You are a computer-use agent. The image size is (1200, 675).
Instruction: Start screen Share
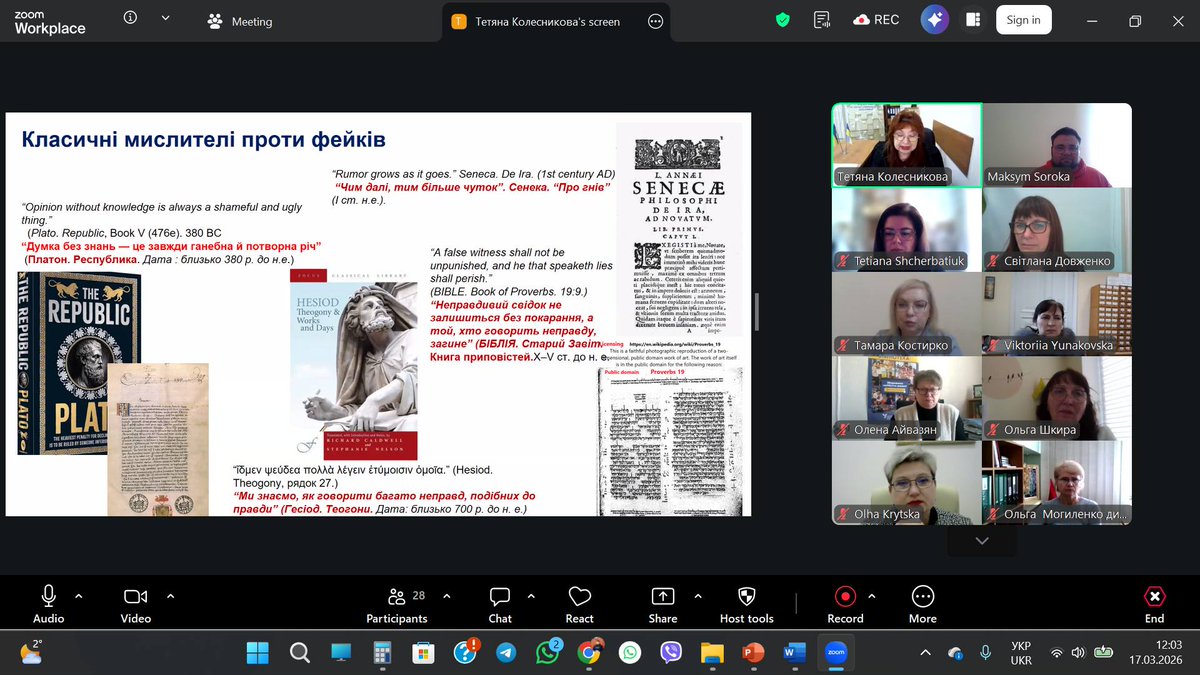click(x=663, y=604)
